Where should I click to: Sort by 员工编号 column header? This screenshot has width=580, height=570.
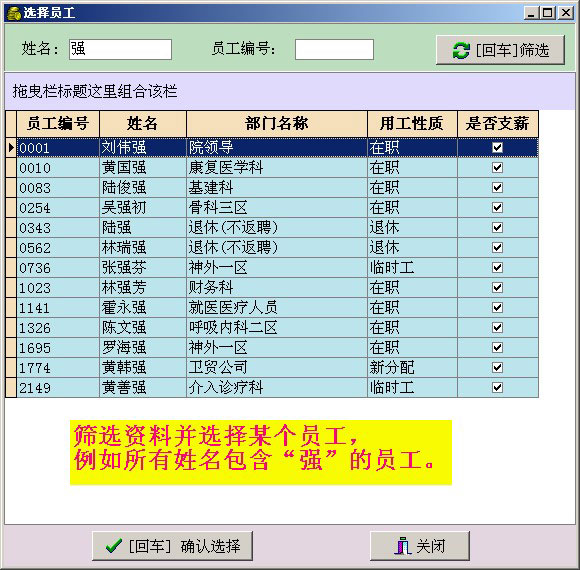pos(58,124)
